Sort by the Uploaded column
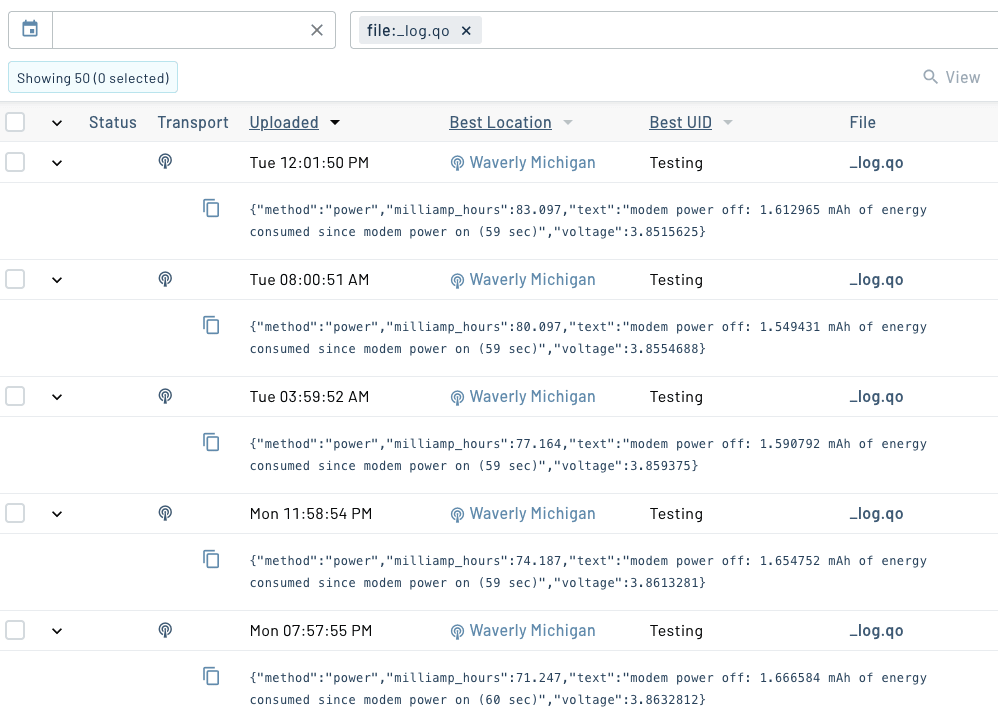 point(284,122)
